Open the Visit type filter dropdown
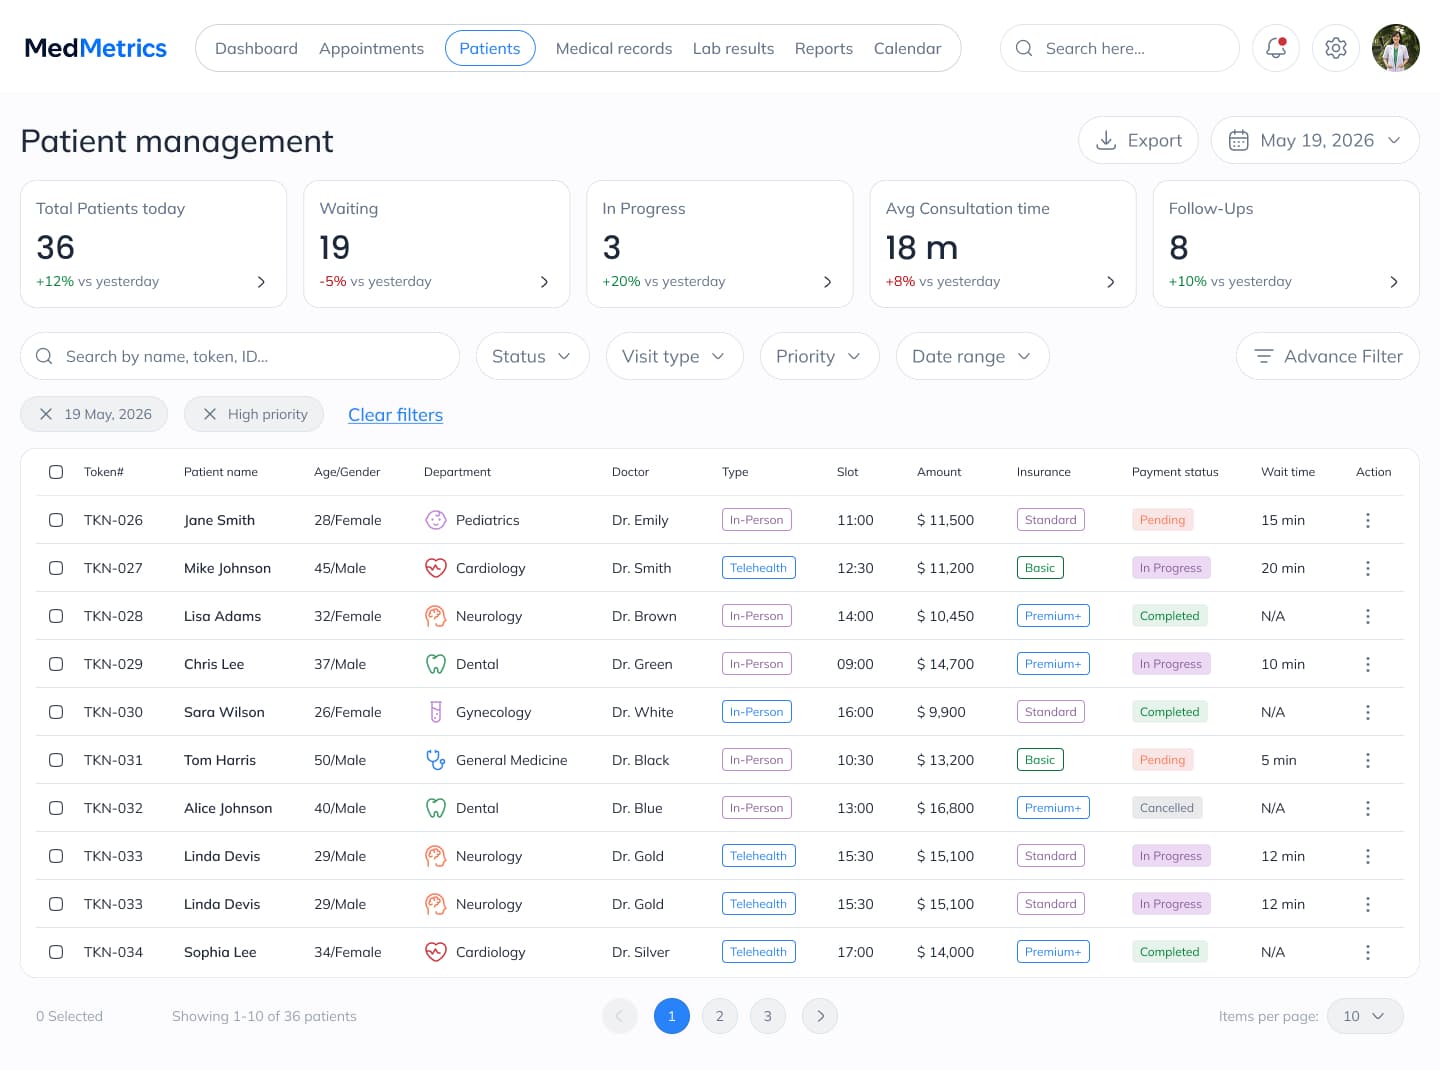 [x=674, y=356]
